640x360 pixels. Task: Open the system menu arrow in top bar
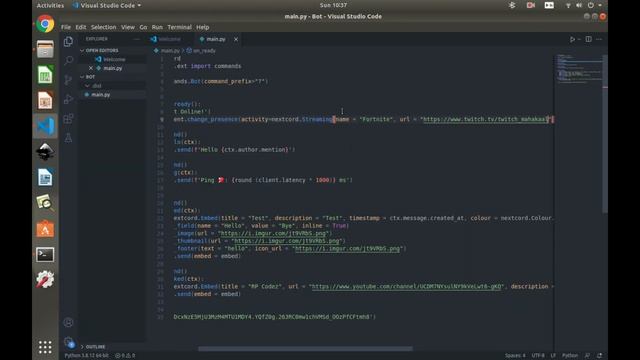(600, 5)
